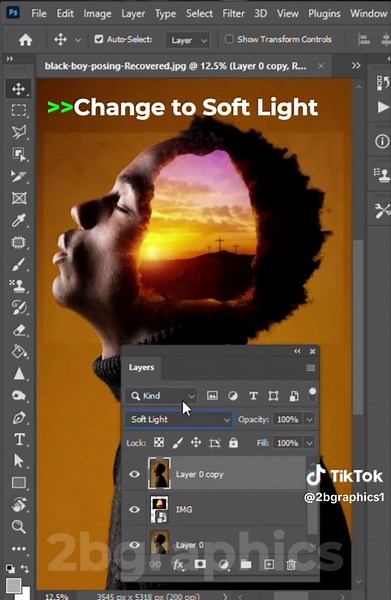Link layers icon in Layers panel
This screenshot has height=600, width=391.
pyautogui.click(x=155, y=564)
